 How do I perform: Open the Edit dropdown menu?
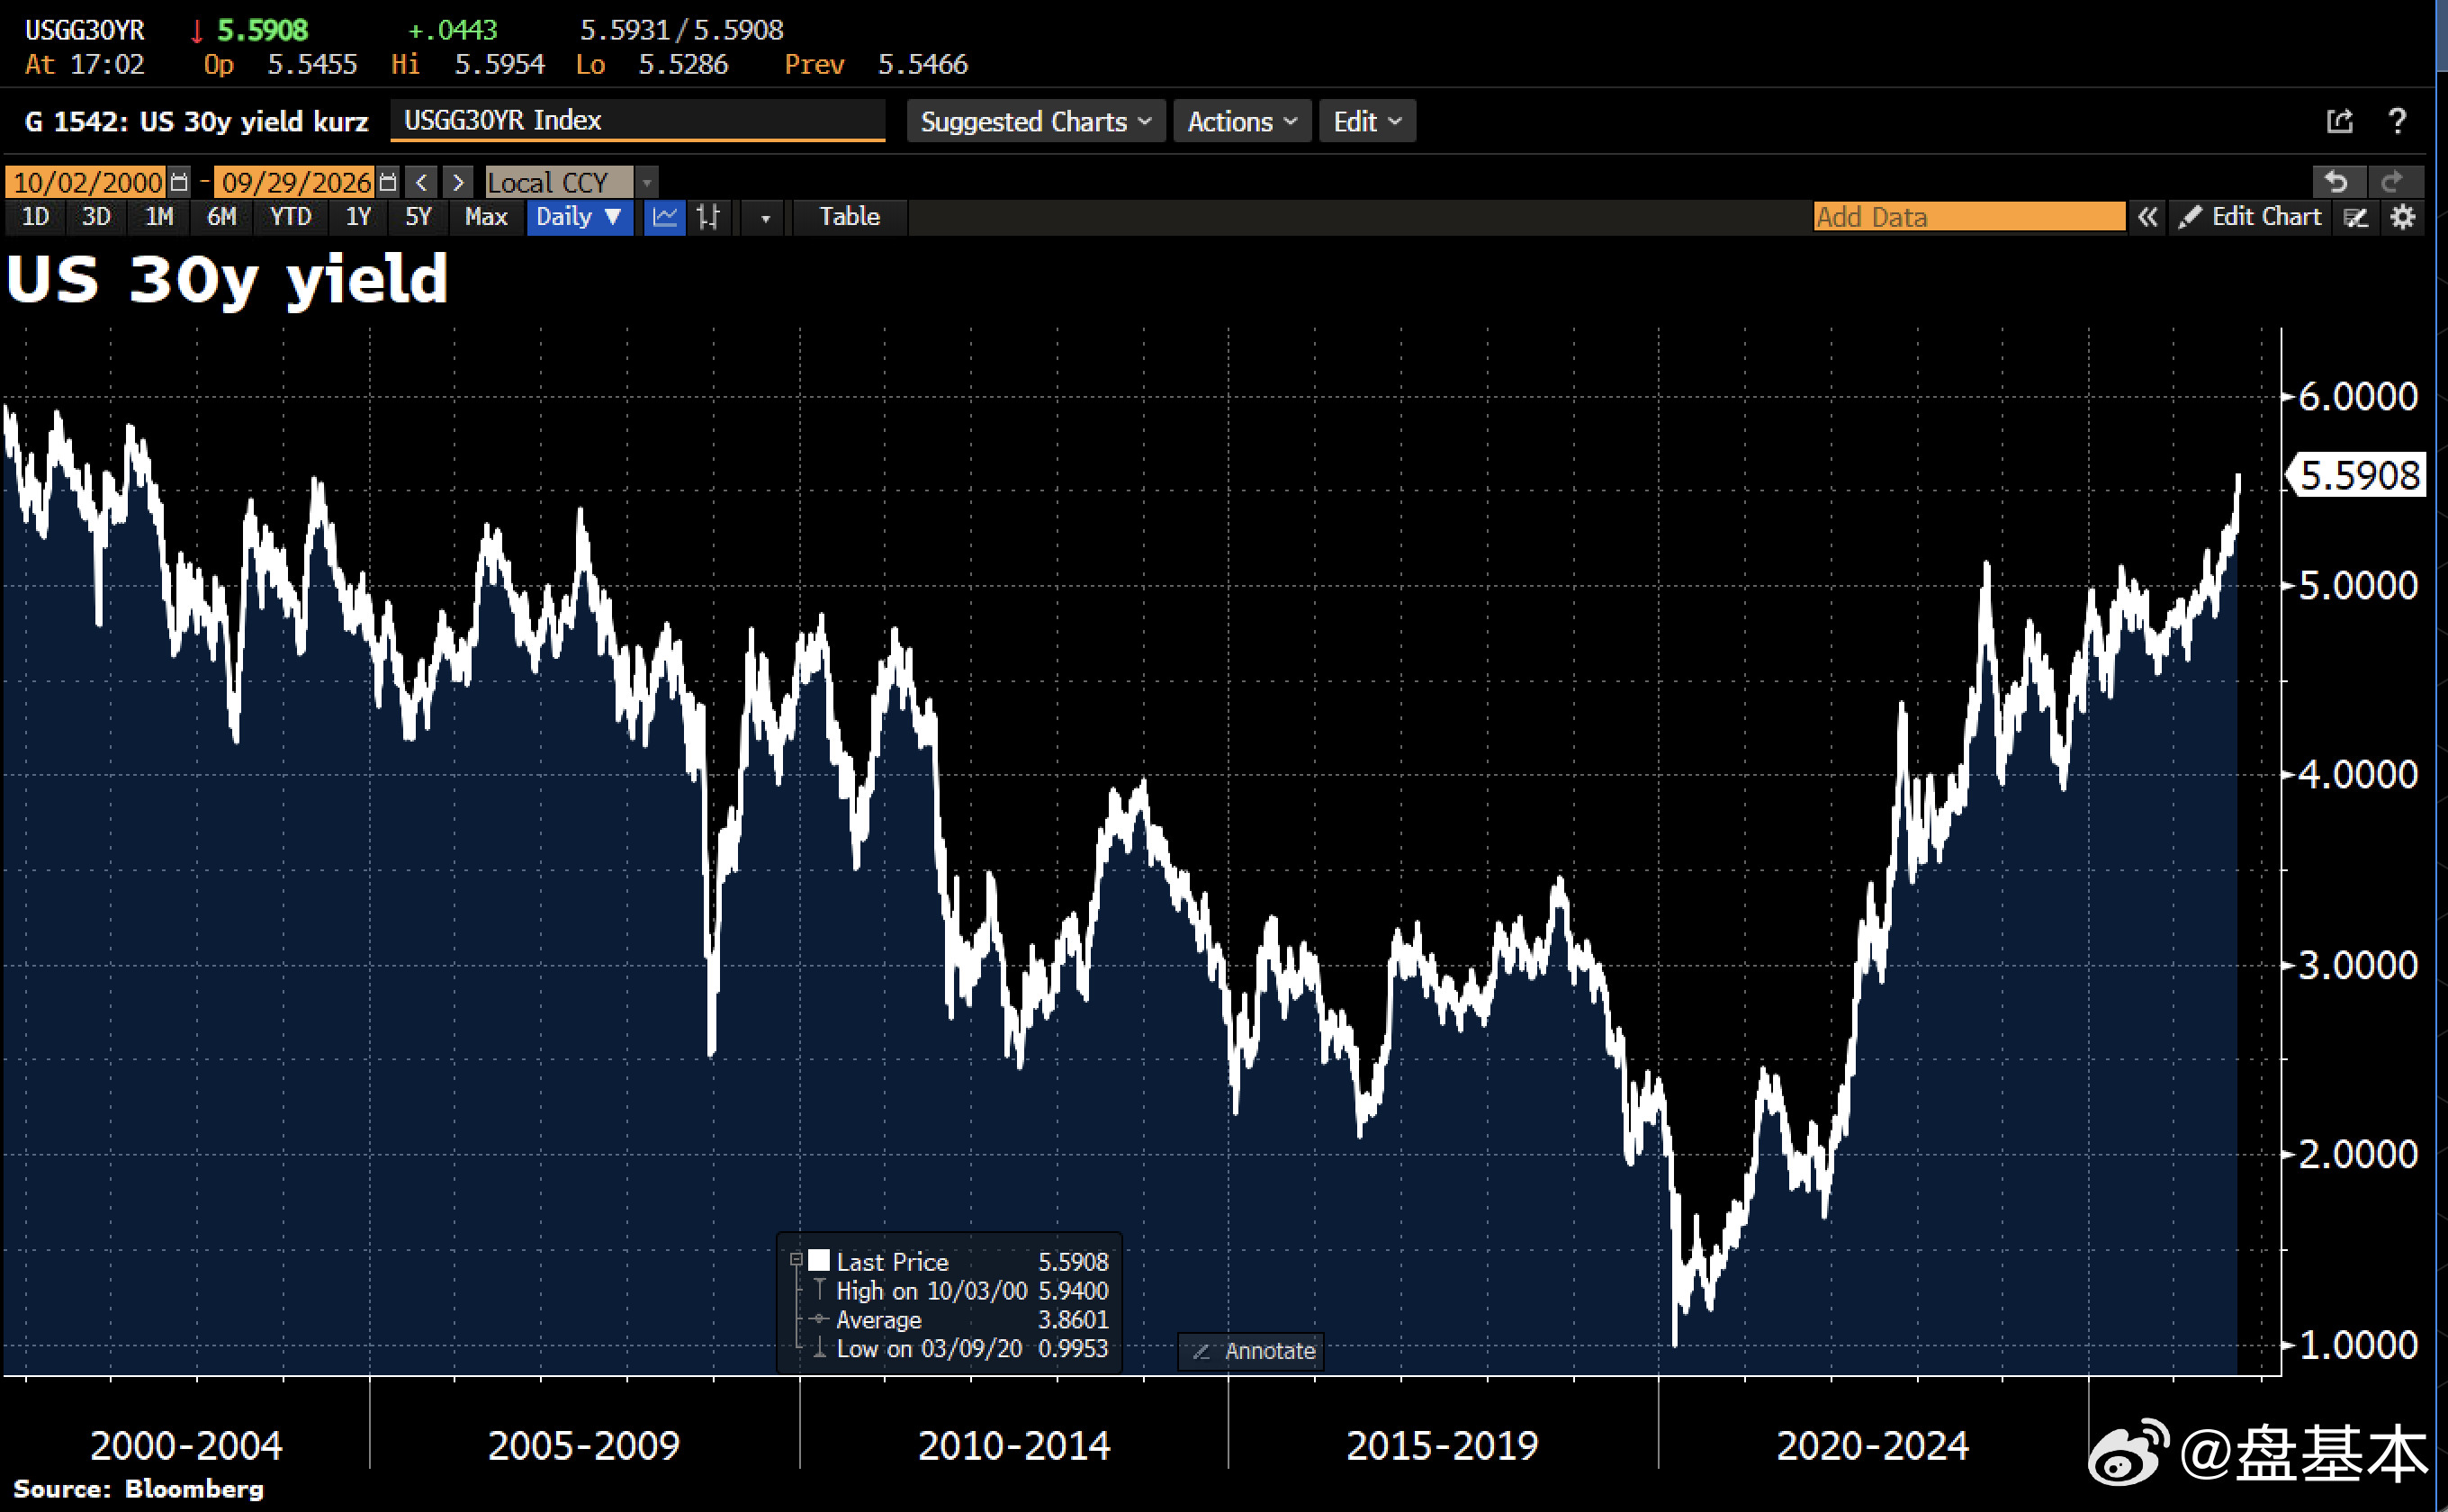tap(1367, 121)
